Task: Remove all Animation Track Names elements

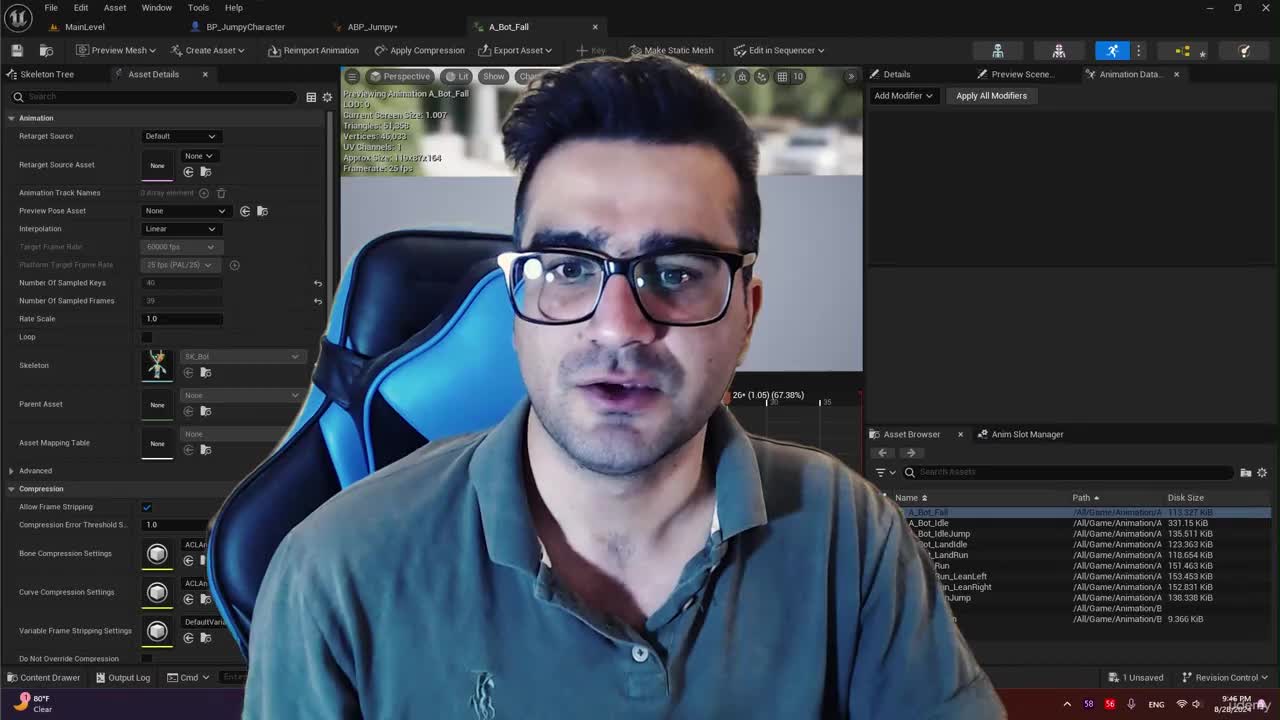Action: coord(221,193)
